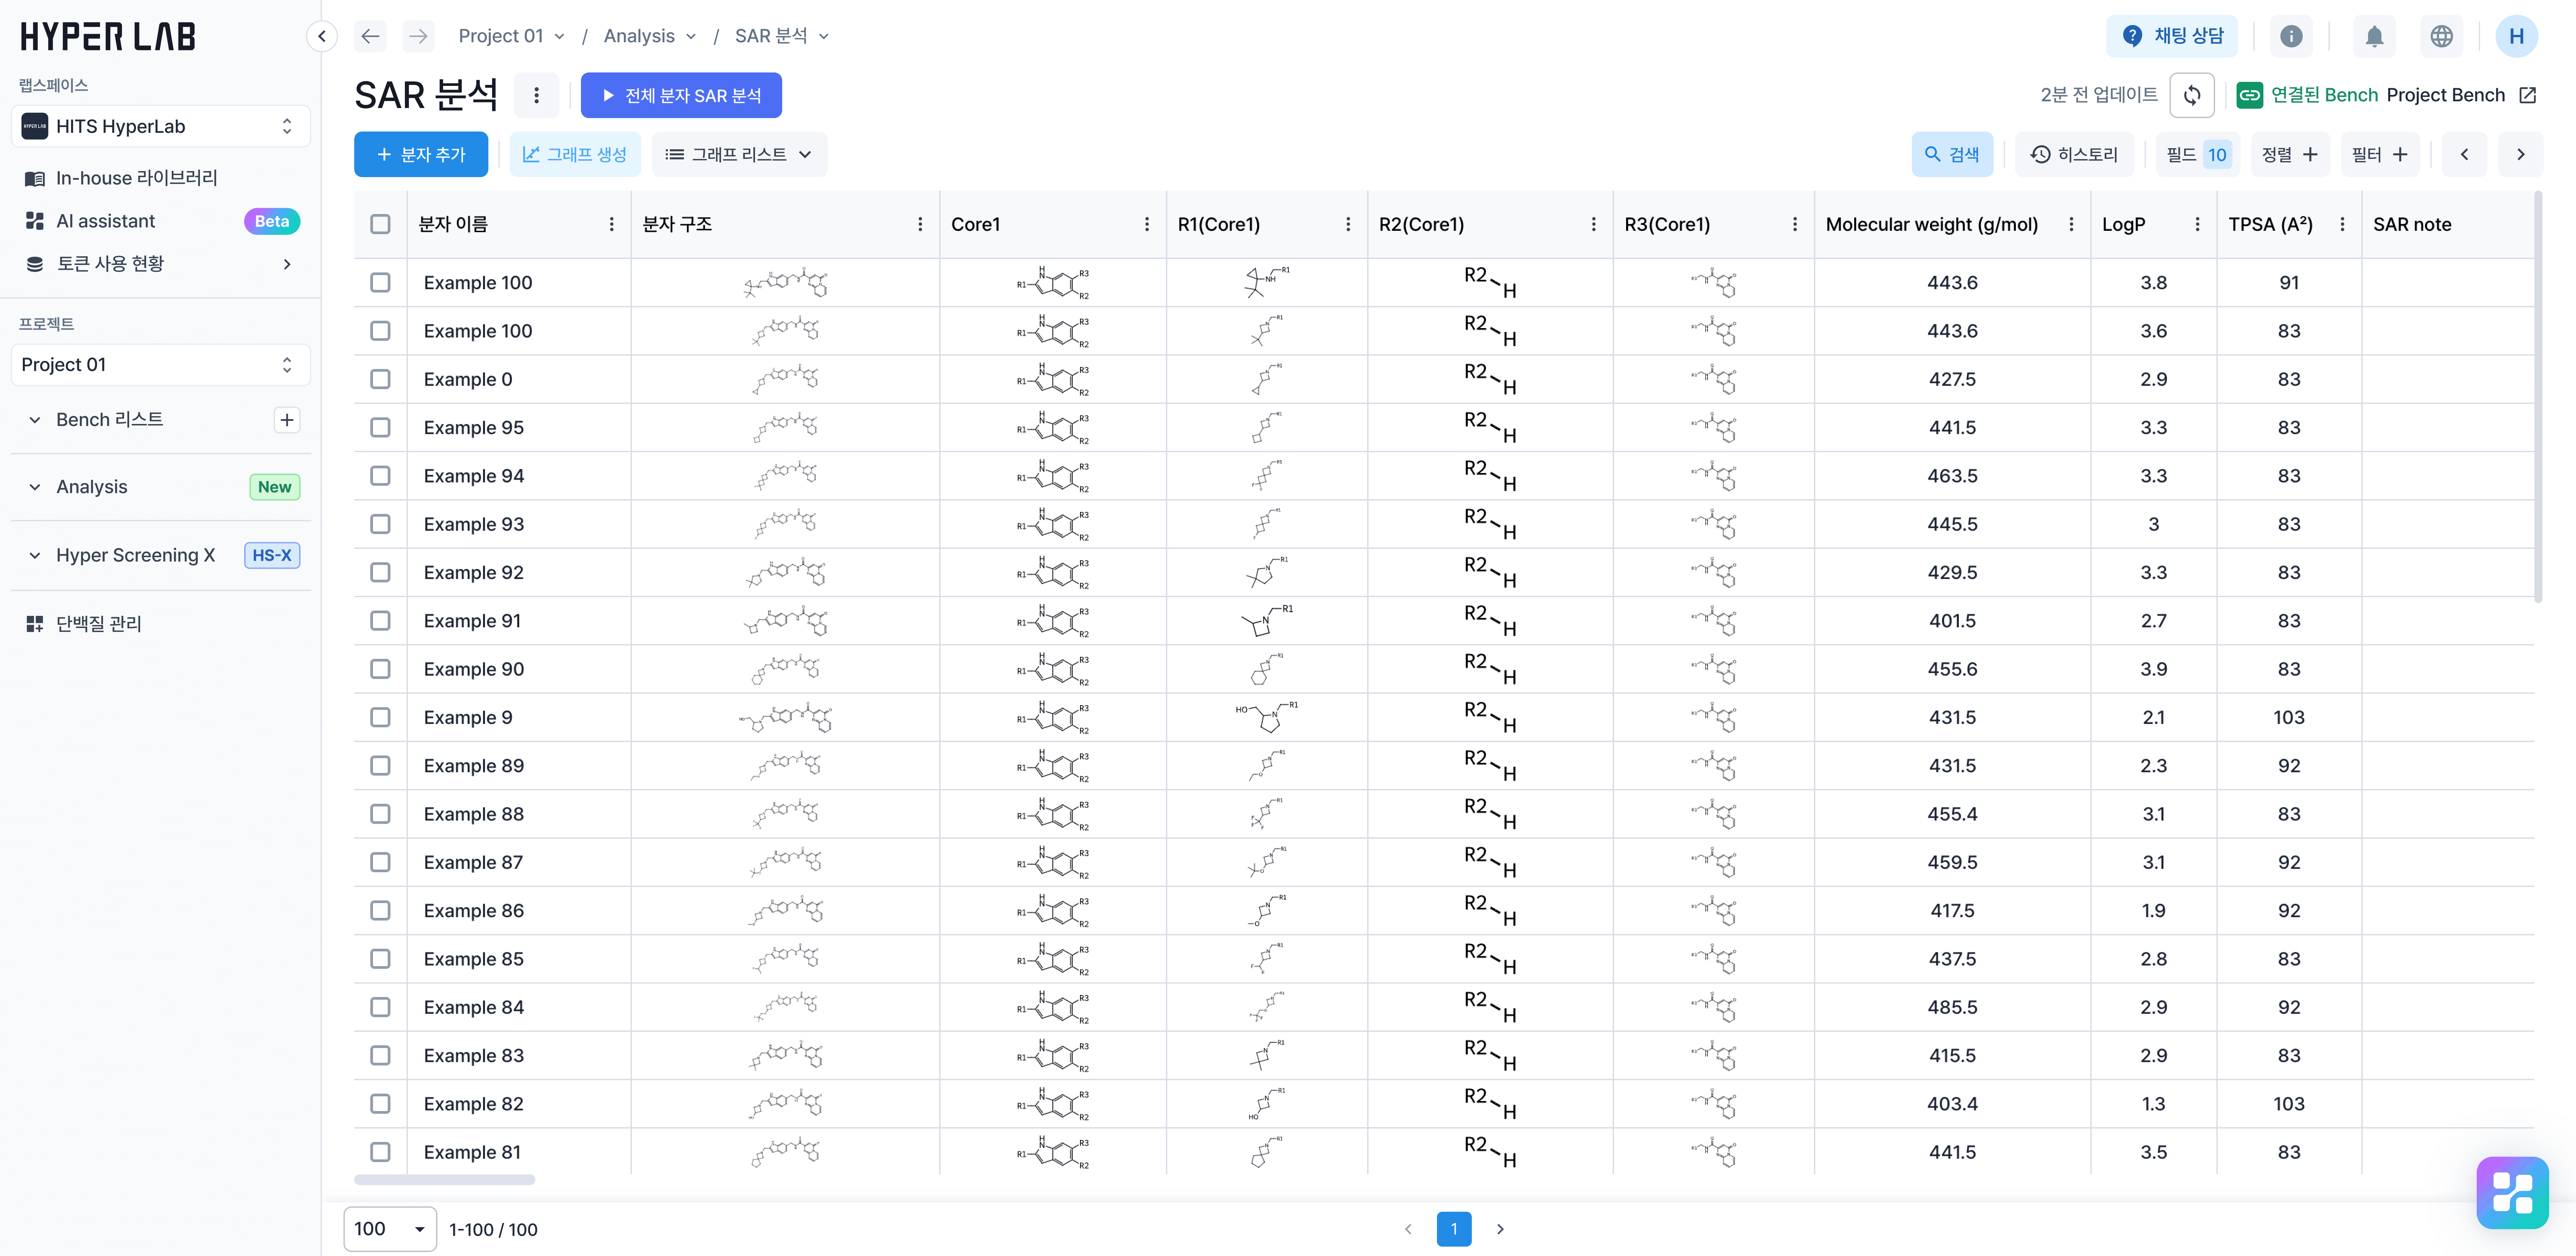Open the H user avatar menu
The height and width of the screenshot is (1256, 2576).
pos(2516,36)
